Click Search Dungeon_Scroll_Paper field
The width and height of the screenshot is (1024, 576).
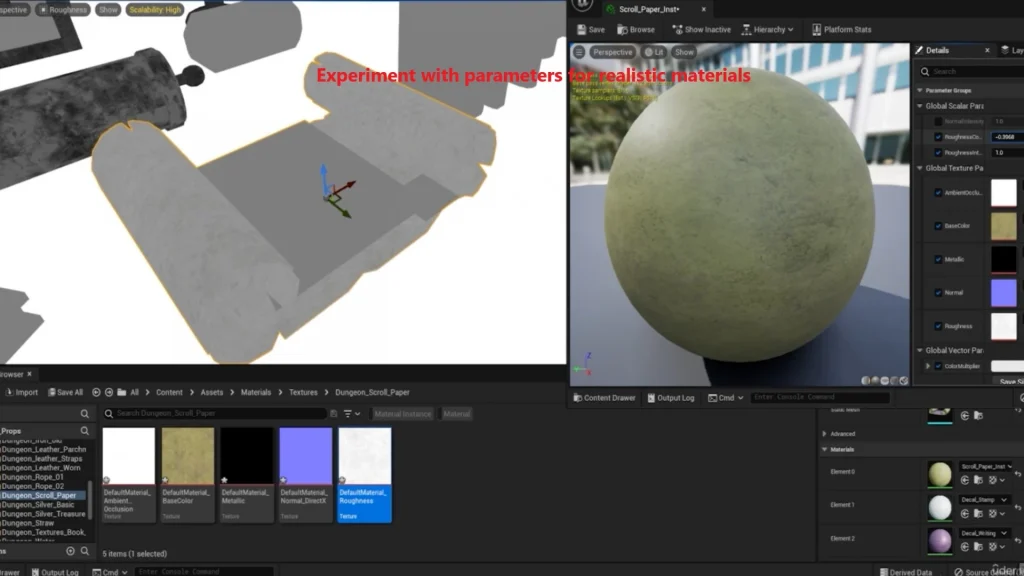214,413
